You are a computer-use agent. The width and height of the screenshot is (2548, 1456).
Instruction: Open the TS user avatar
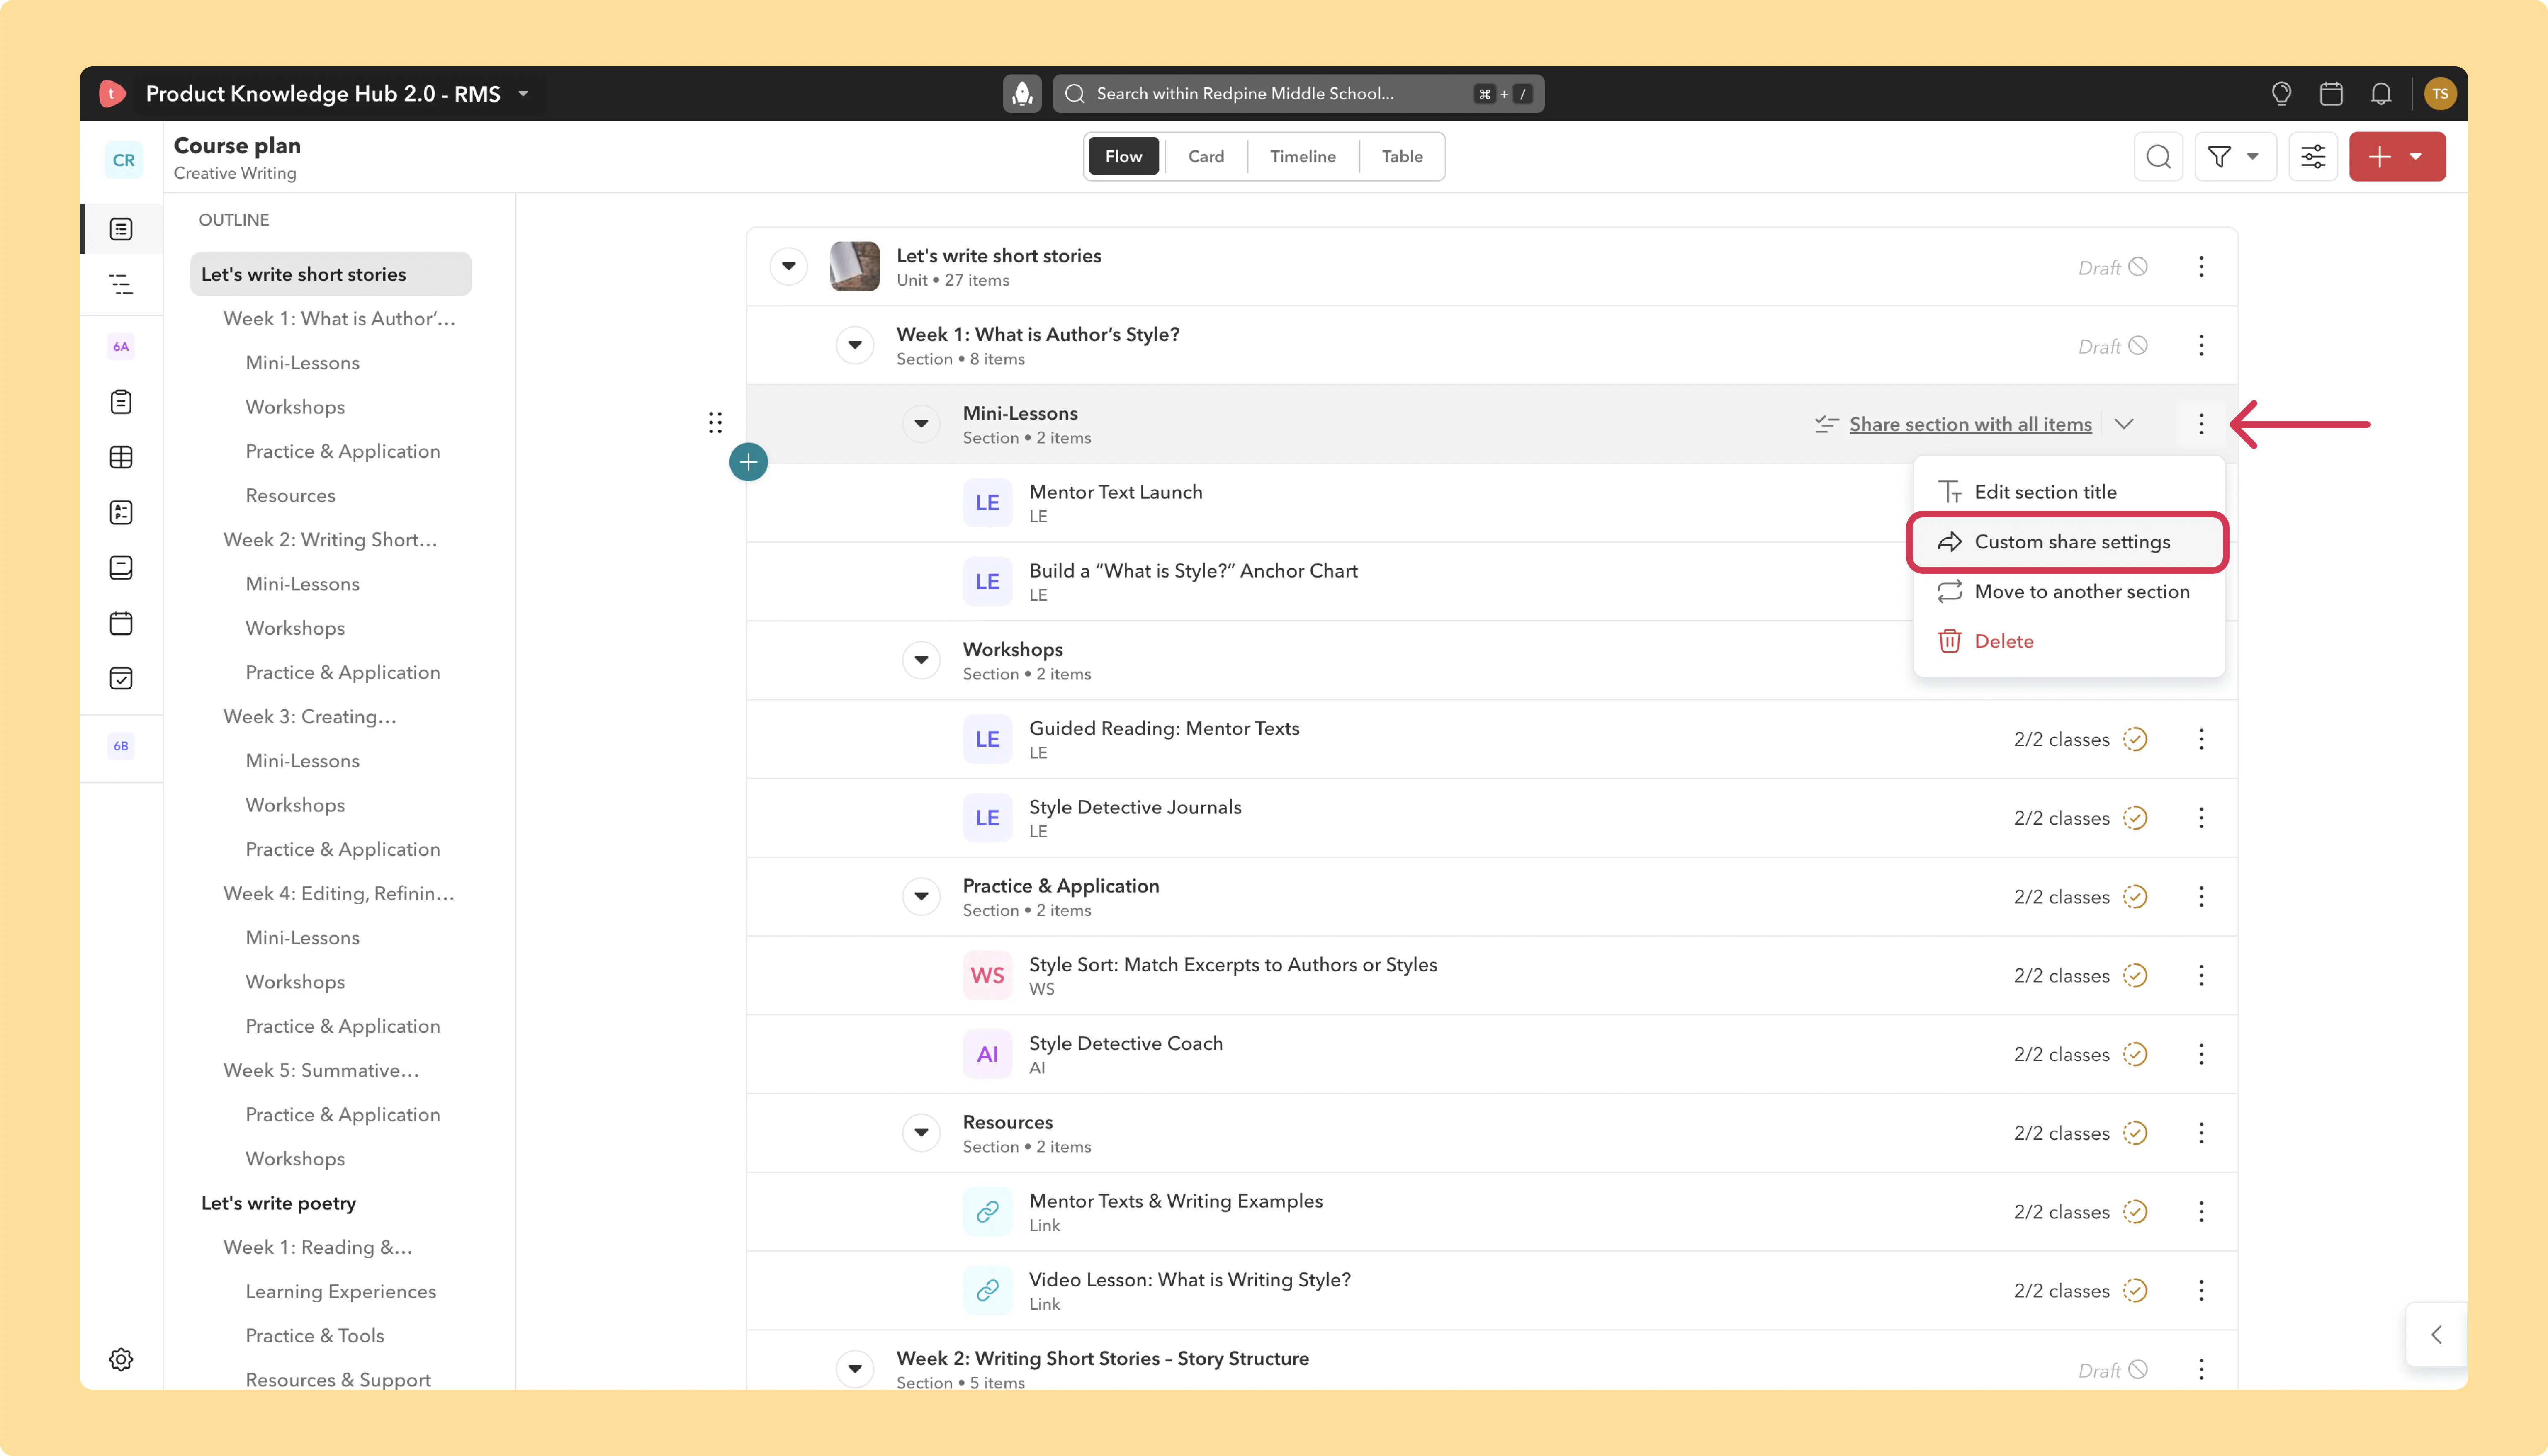pos(2440,94)
